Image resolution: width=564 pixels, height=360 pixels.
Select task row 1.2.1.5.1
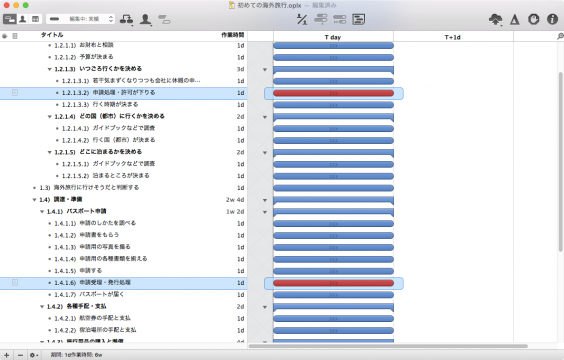coord(123,164)
